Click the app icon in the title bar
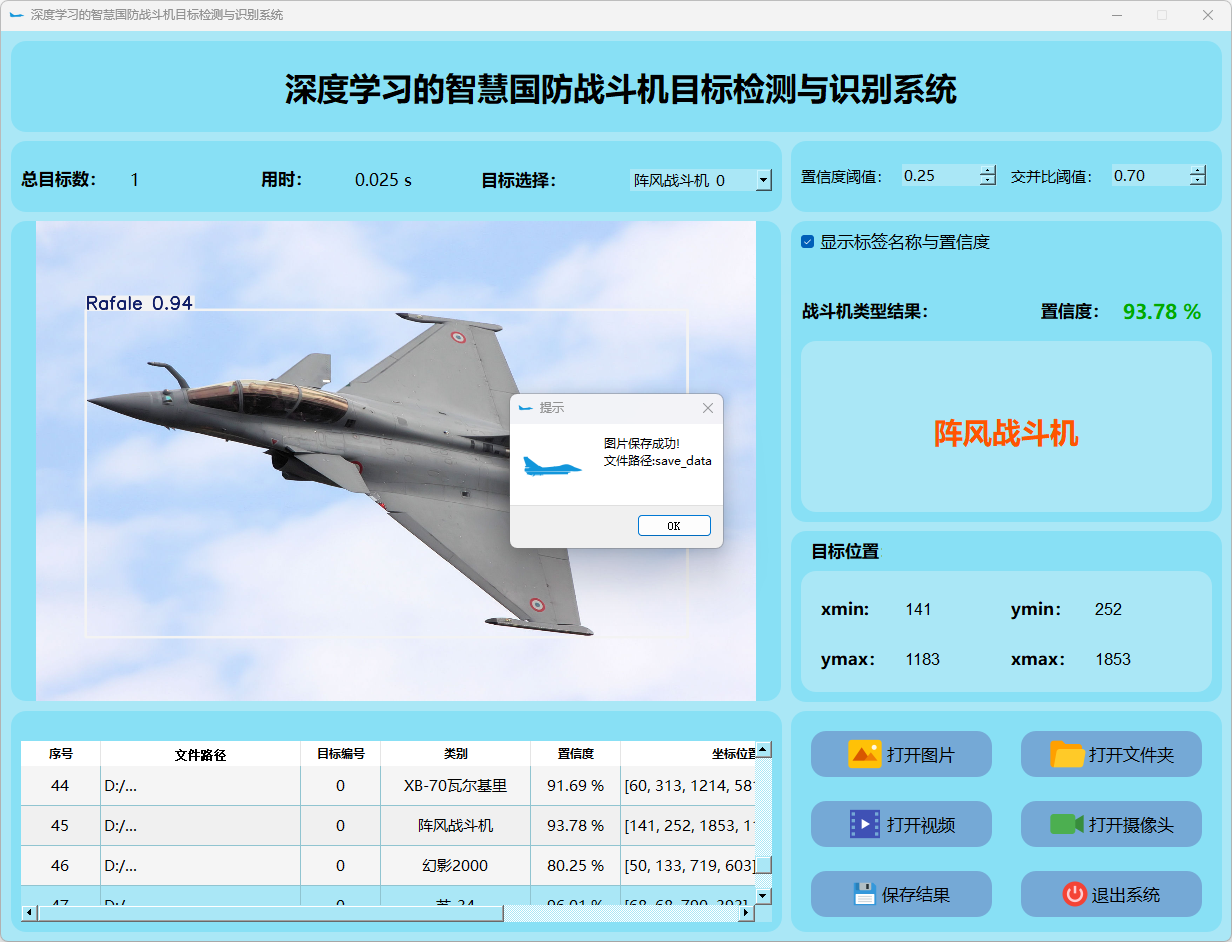The image size is (1232, 942). (16, 15)
